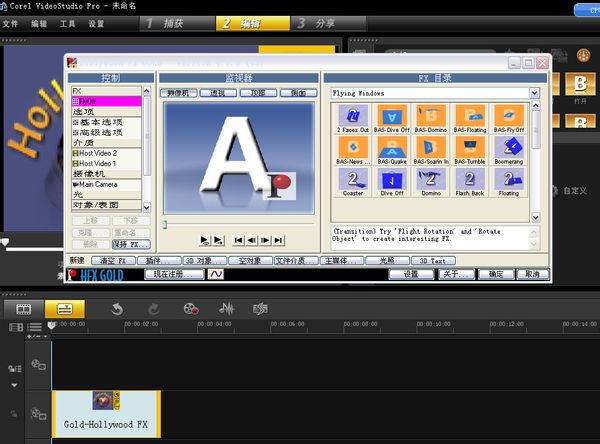Click the 文件介质... button

(296, 261)
